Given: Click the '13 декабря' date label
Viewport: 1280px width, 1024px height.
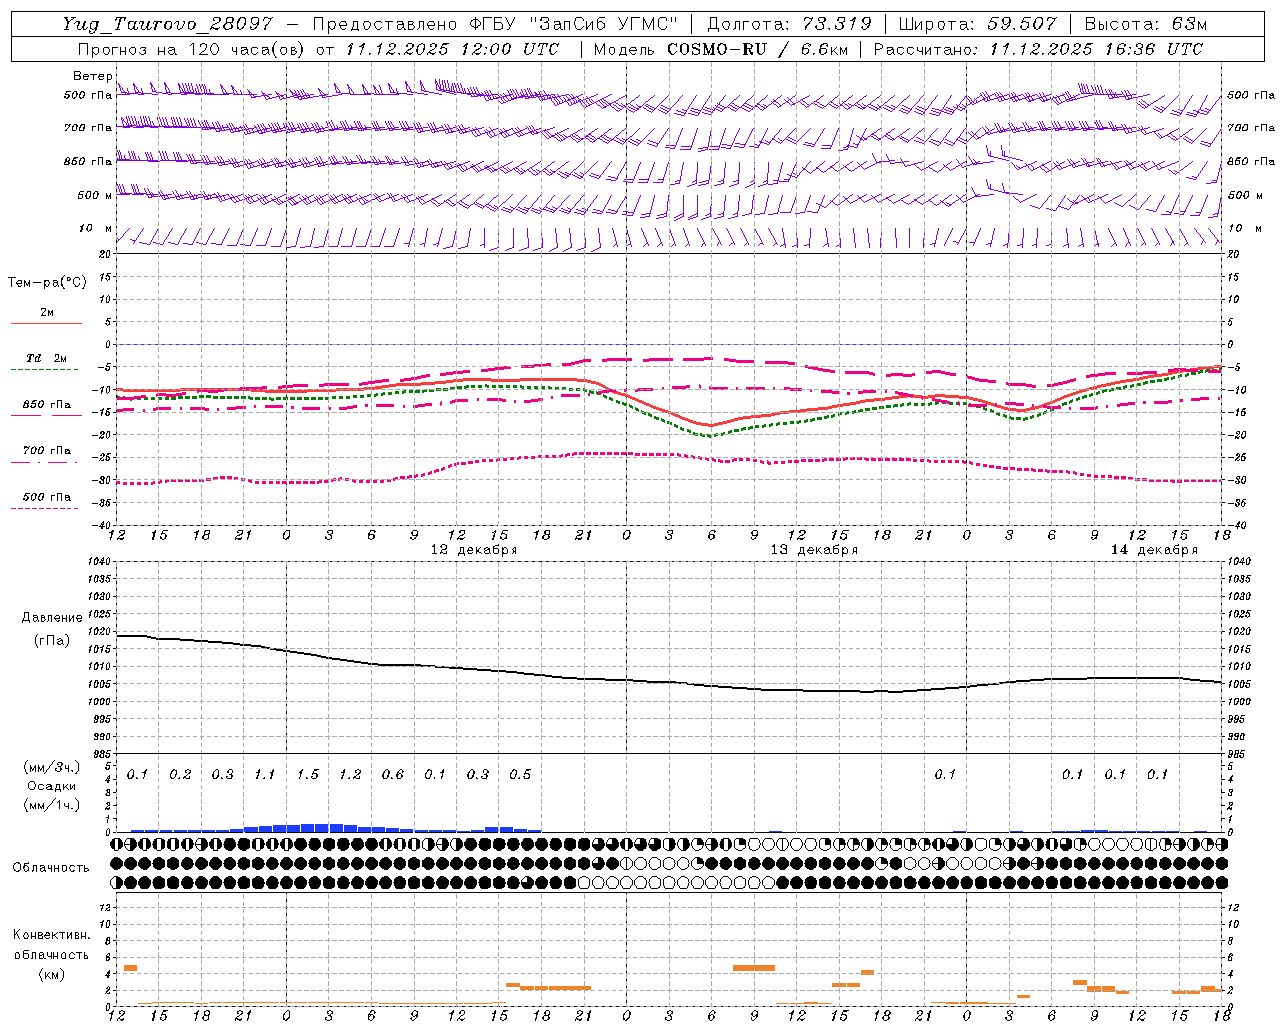Looking at the screenshot, I should [x=813, y=550].
